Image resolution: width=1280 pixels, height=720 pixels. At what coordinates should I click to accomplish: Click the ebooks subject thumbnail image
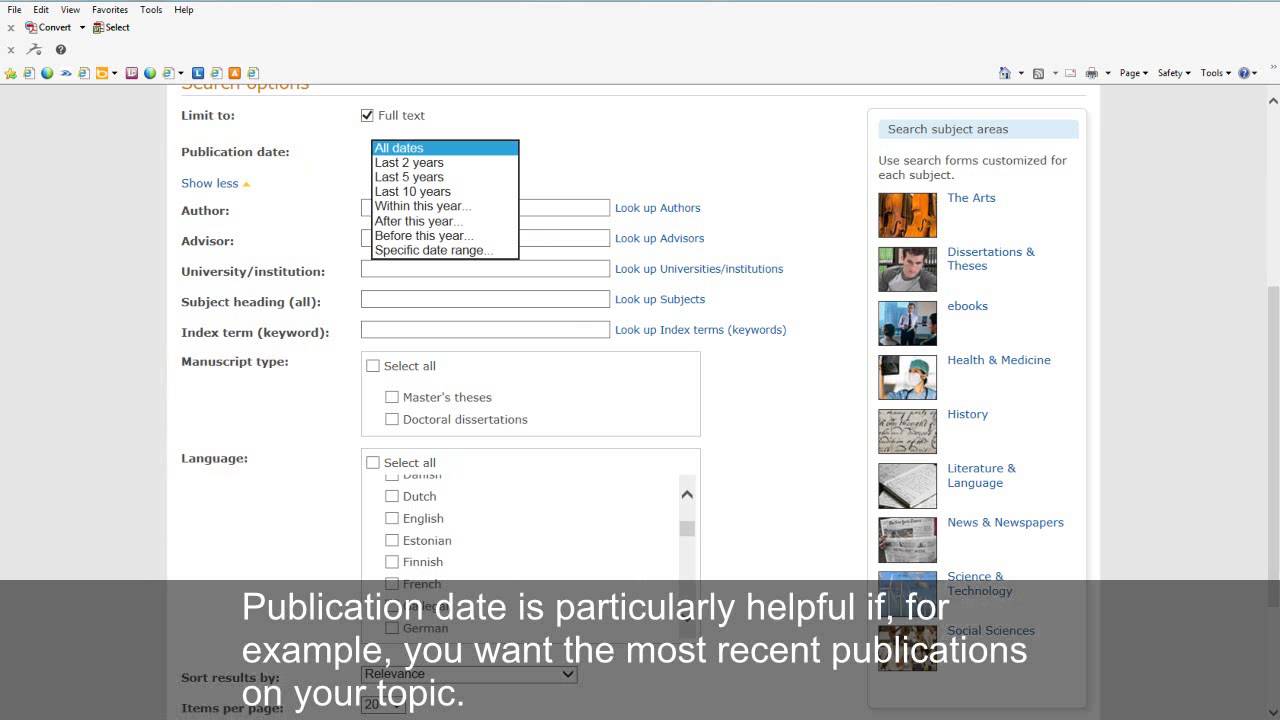907,323
